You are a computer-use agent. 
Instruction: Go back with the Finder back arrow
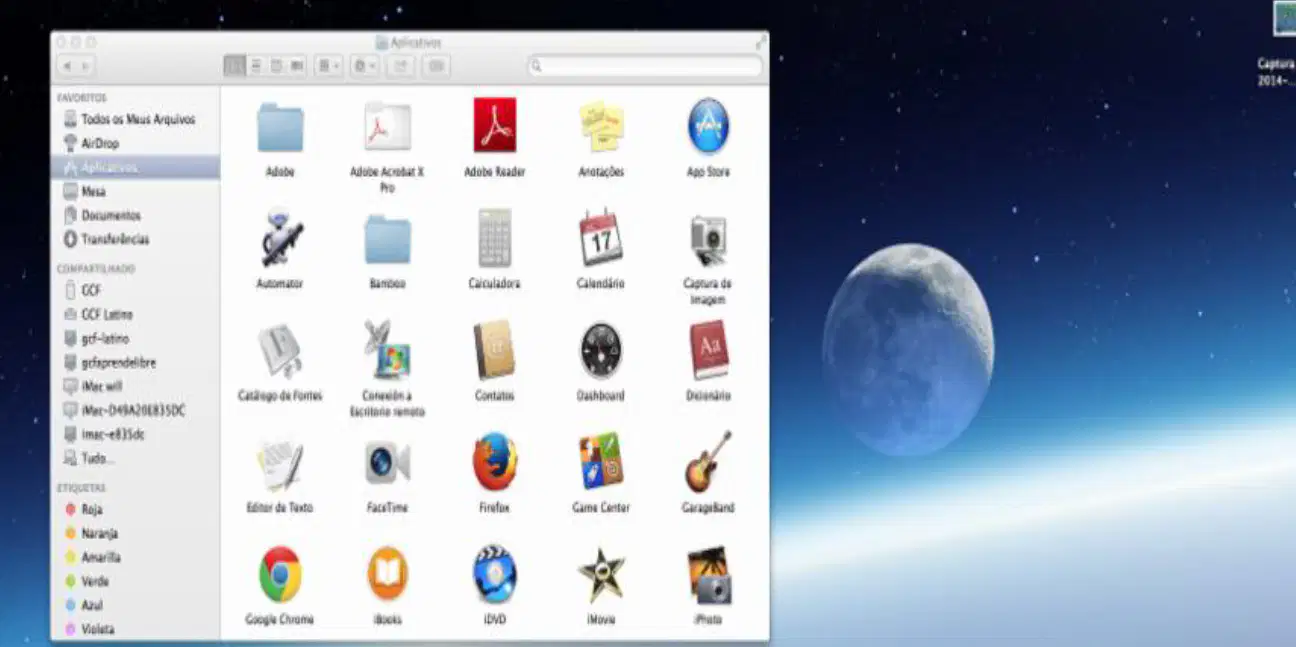pos(66,66)
